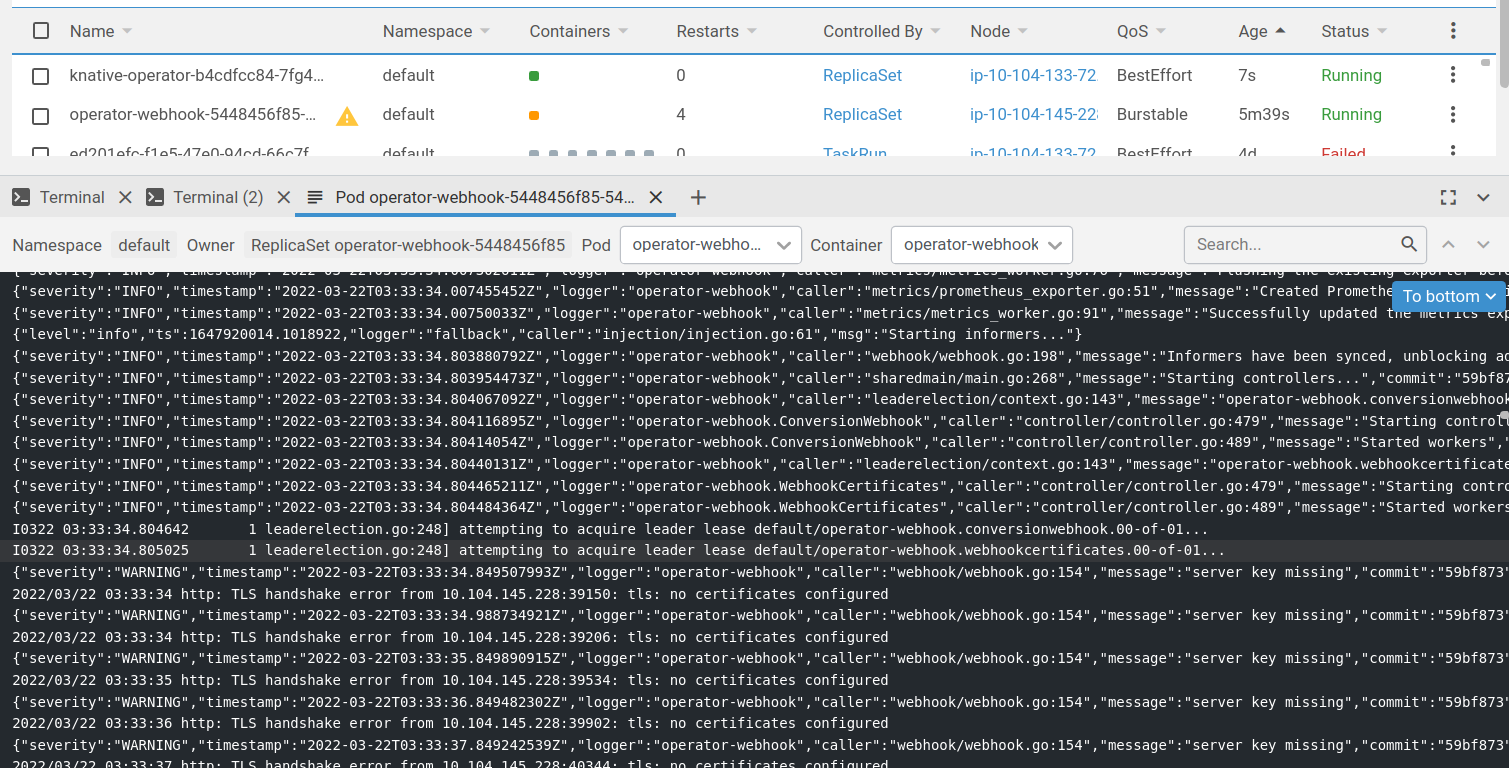Toggle the select-all pods checkbox
This screenshot has height=768, width=1509.
click(40, 31)
